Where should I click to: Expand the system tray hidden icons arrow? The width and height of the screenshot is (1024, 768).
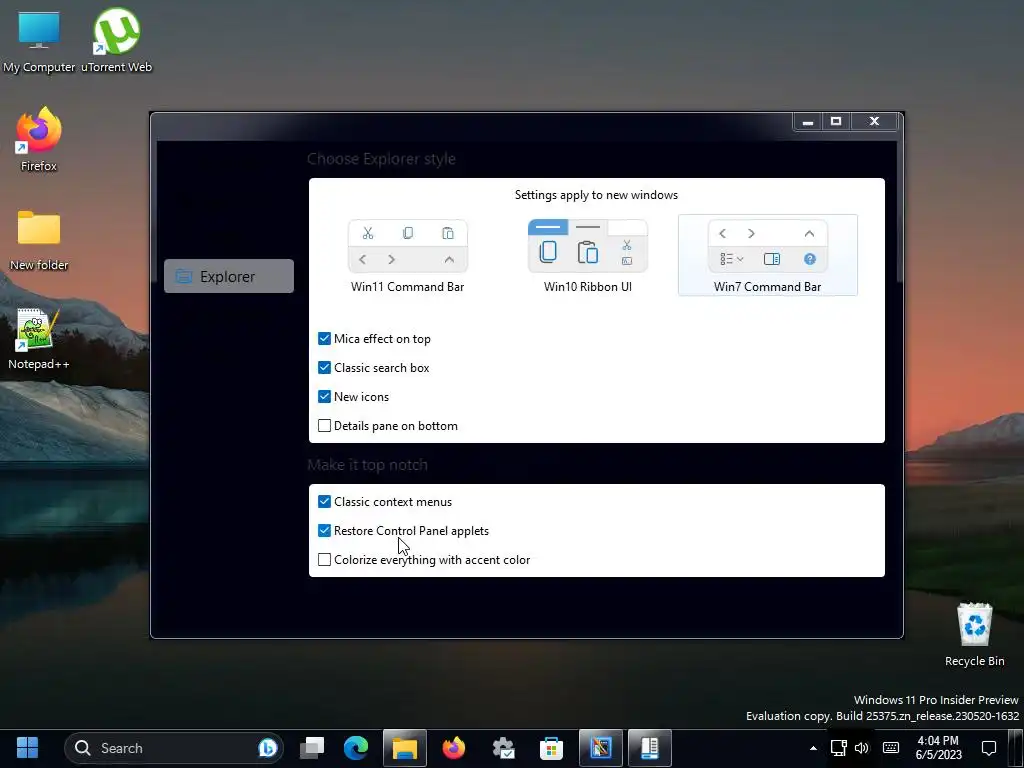pyautogui.click(x=813, y=748)
